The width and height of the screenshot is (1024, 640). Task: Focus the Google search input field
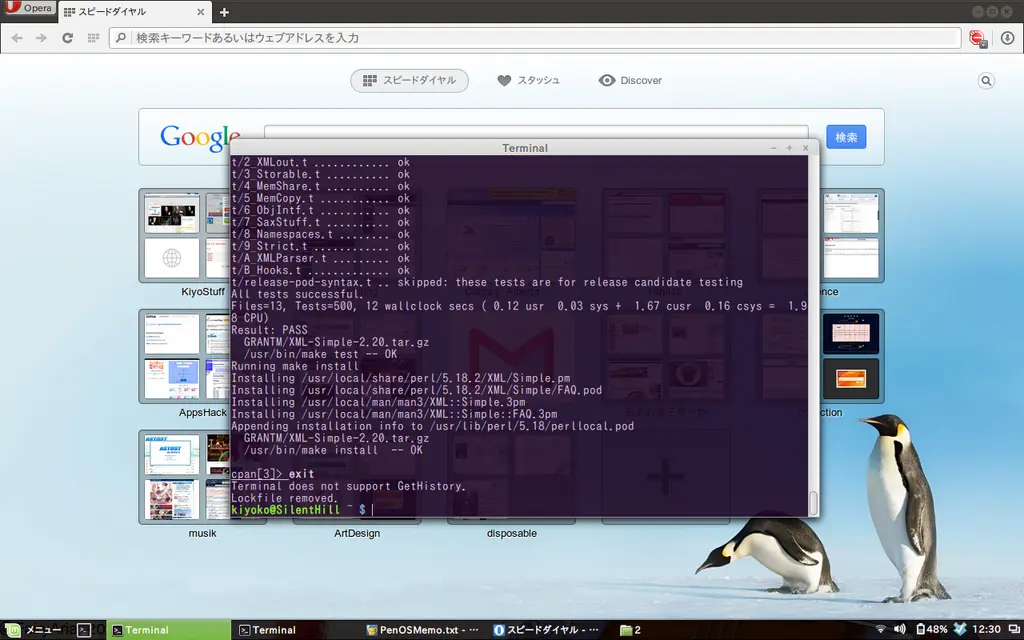pos(536,132)
